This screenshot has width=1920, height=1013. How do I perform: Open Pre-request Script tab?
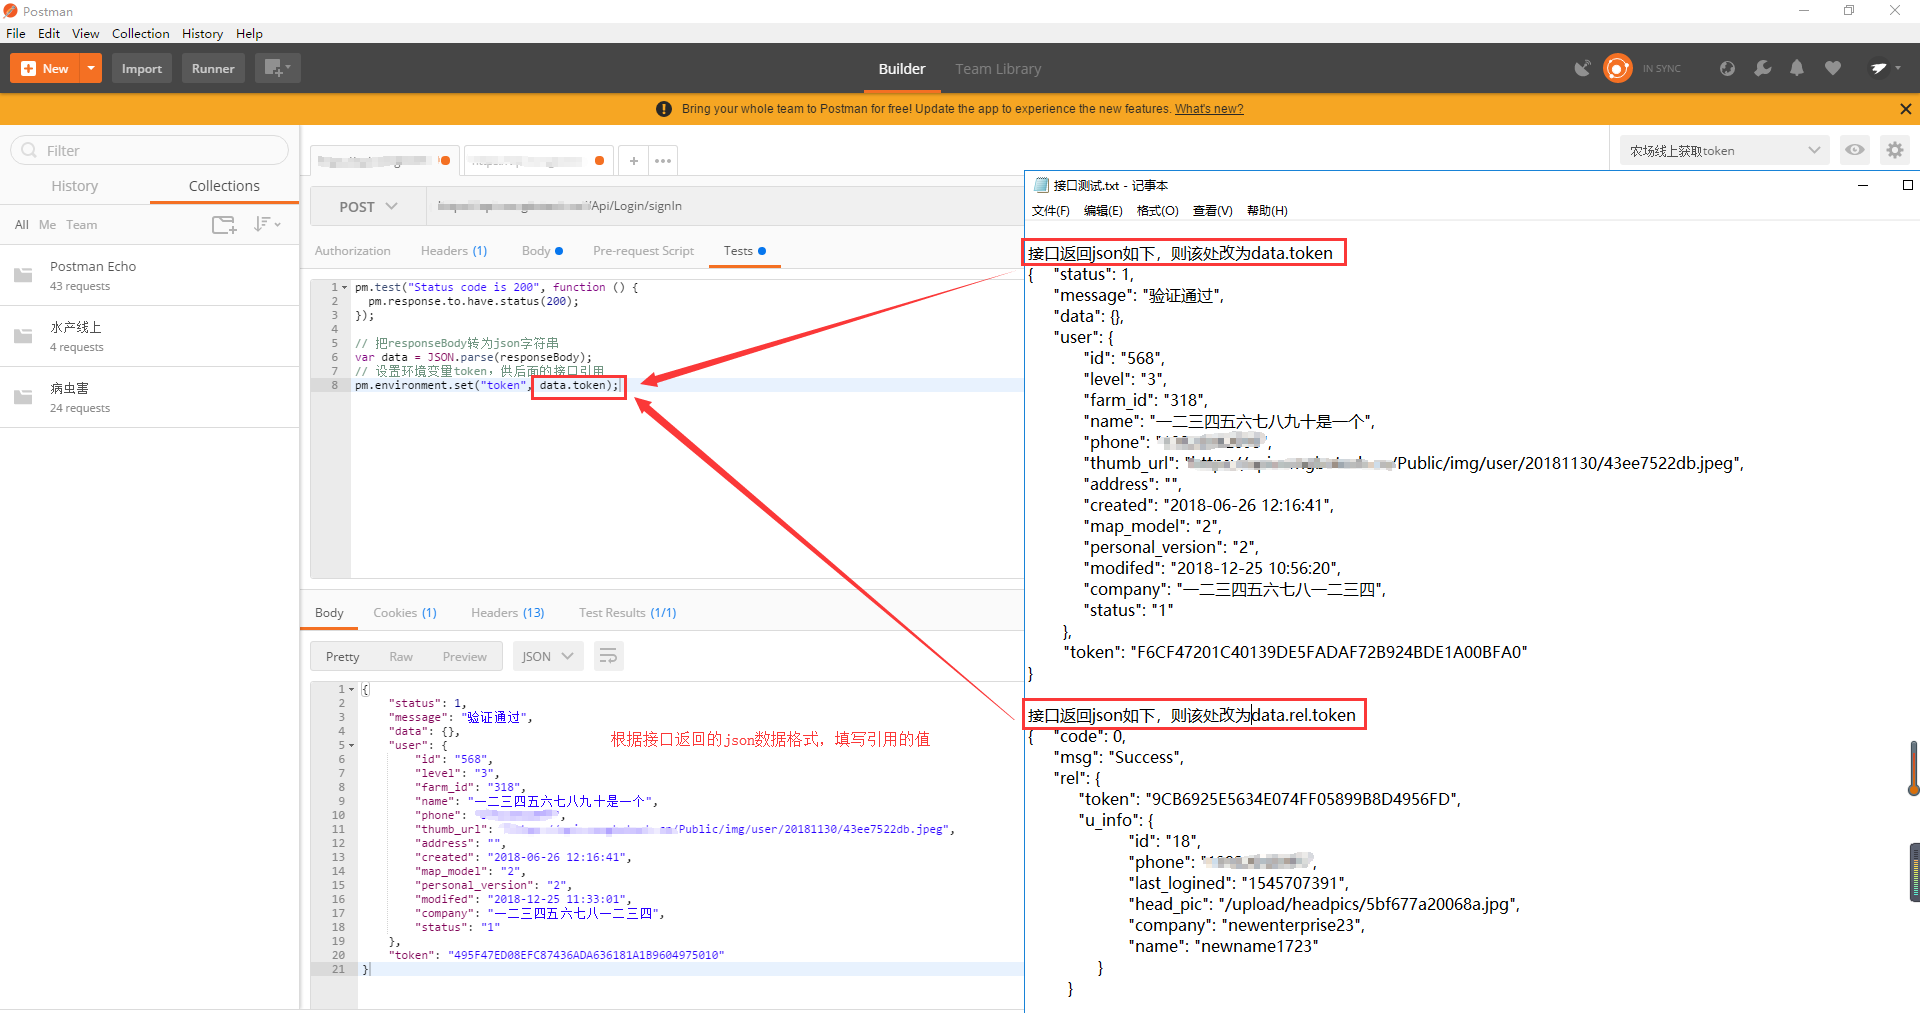coord(643,251)
